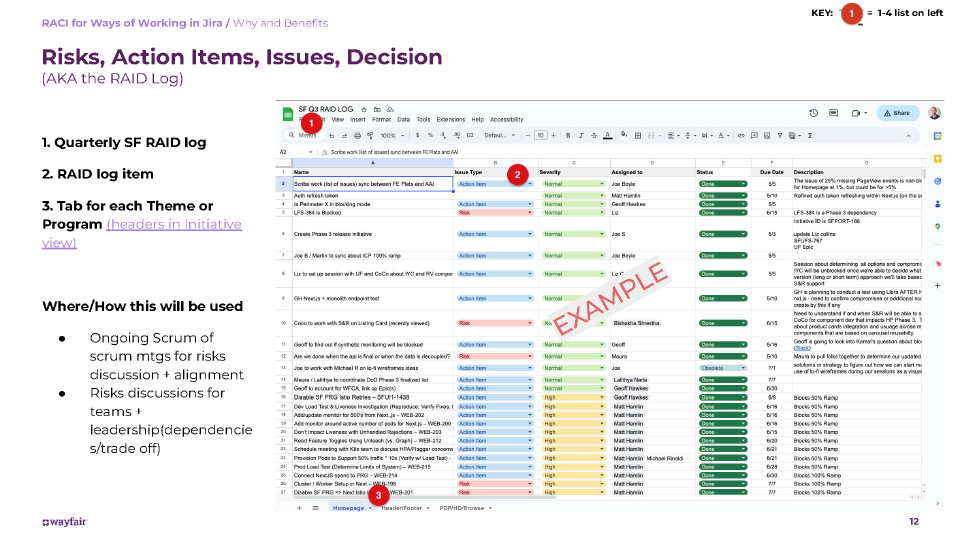
Task: Open the cell fill color picker
Action: [x=624, y=135]
